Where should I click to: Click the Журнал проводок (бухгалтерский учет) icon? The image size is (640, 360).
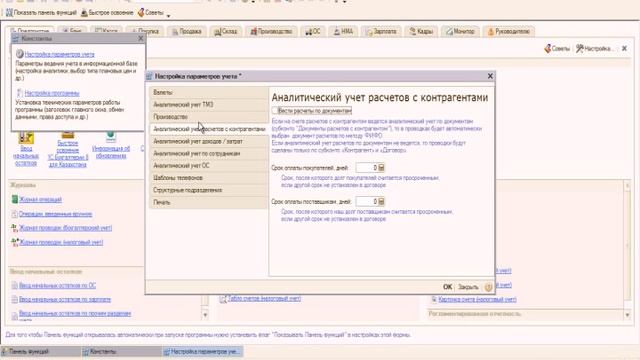click(15, 228)
